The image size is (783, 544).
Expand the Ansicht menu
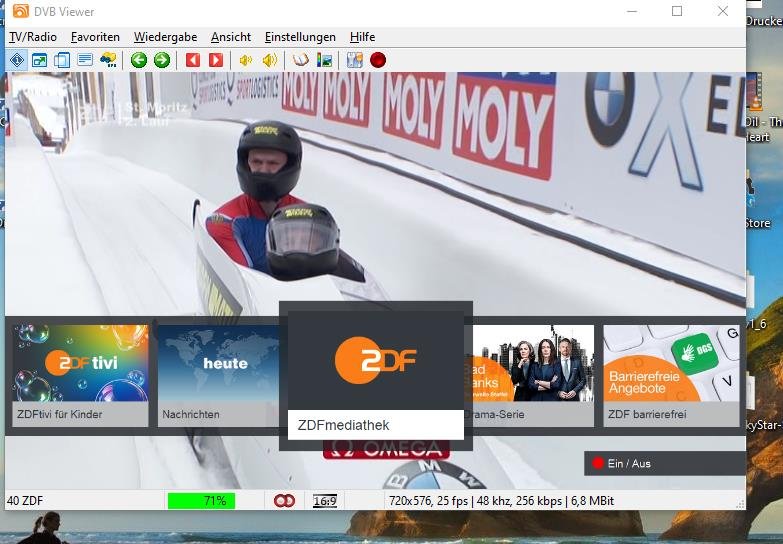231,37
